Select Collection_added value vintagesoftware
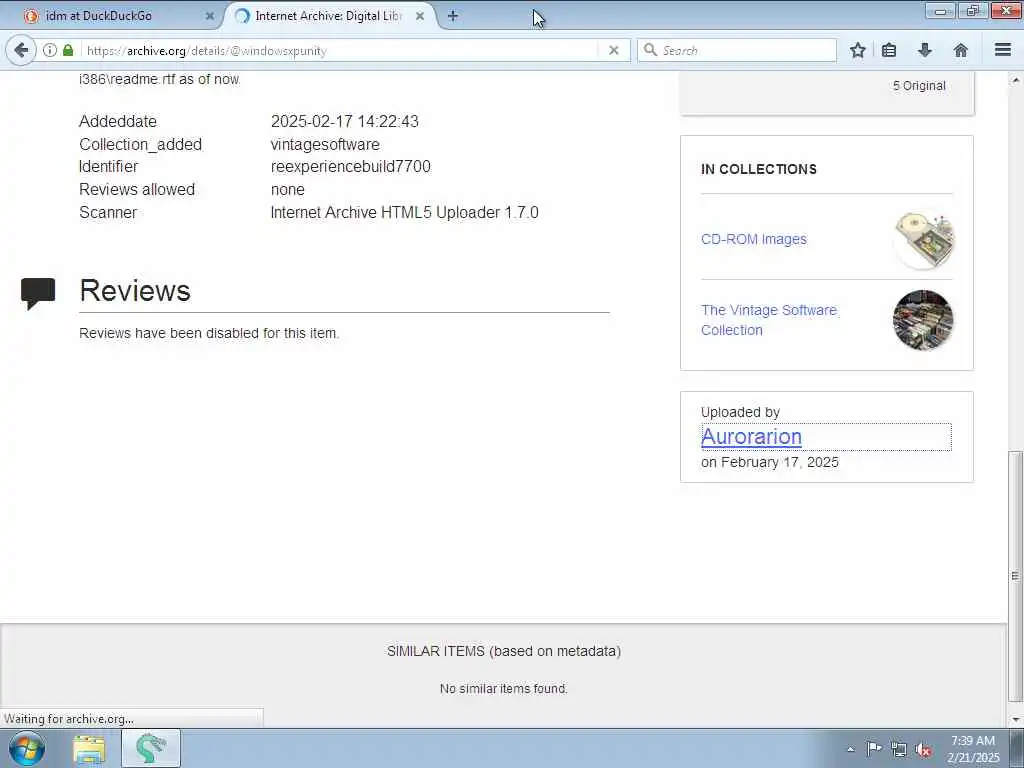The image size is (1024, 768). pos(325,144)
